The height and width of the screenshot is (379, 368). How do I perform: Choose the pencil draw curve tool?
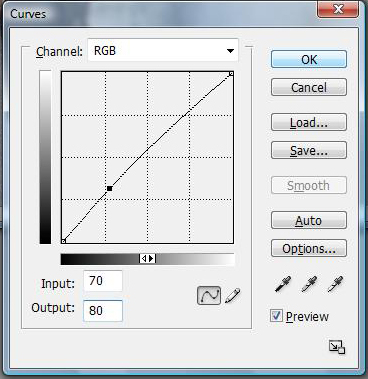233,295
